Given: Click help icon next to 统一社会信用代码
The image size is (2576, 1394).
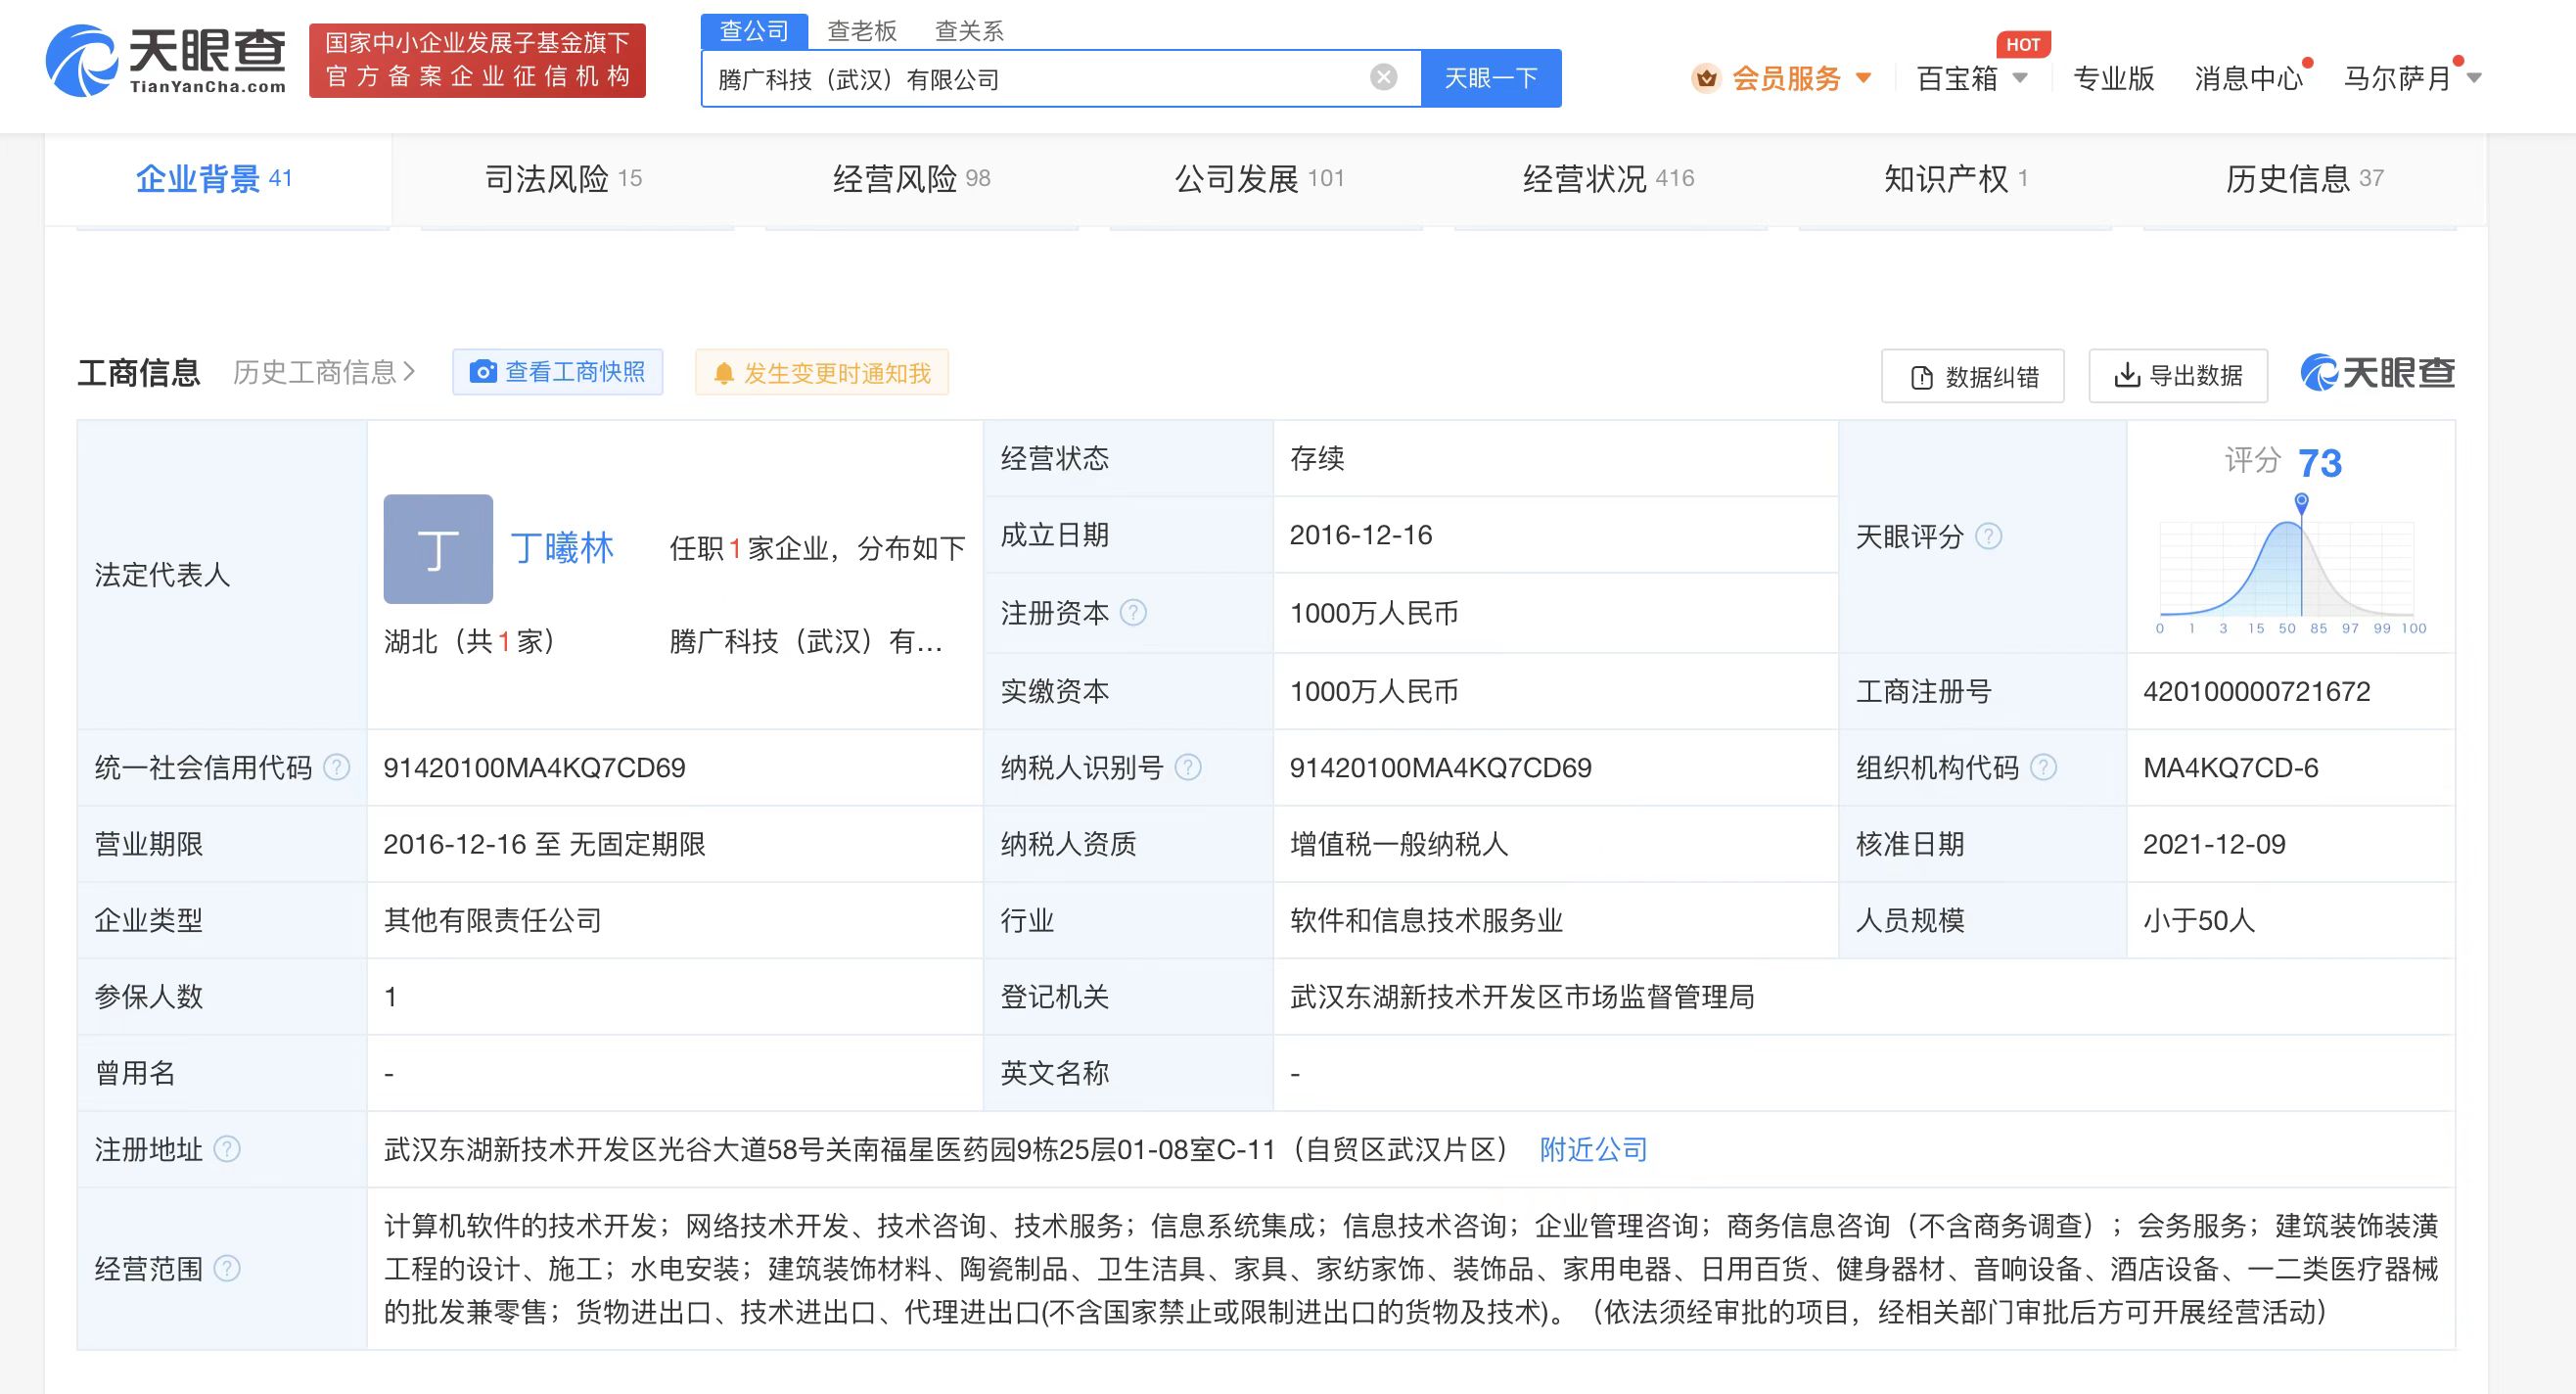Looking at the screenshot, I should coord(337,767).
